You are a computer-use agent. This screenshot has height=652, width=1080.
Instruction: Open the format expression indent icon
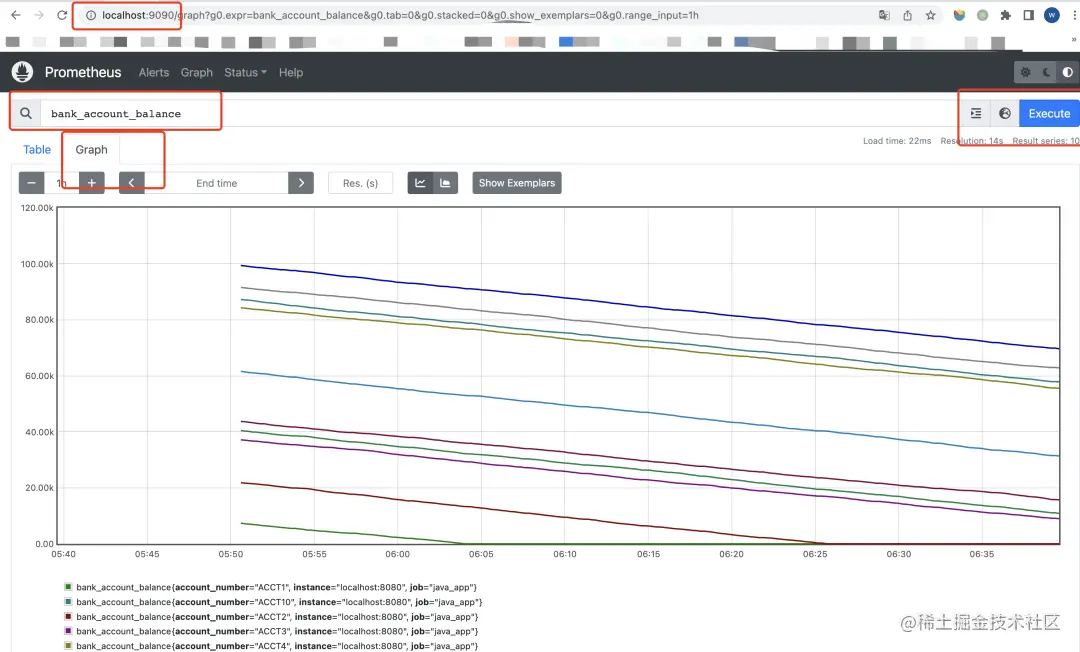pyautogui.click(x=976, y=114)
